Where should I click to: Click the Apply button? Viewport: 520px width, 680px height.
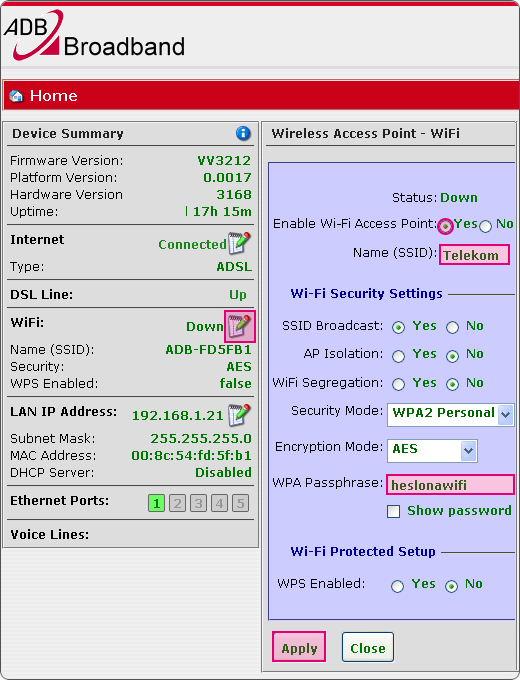click(299, 648)
